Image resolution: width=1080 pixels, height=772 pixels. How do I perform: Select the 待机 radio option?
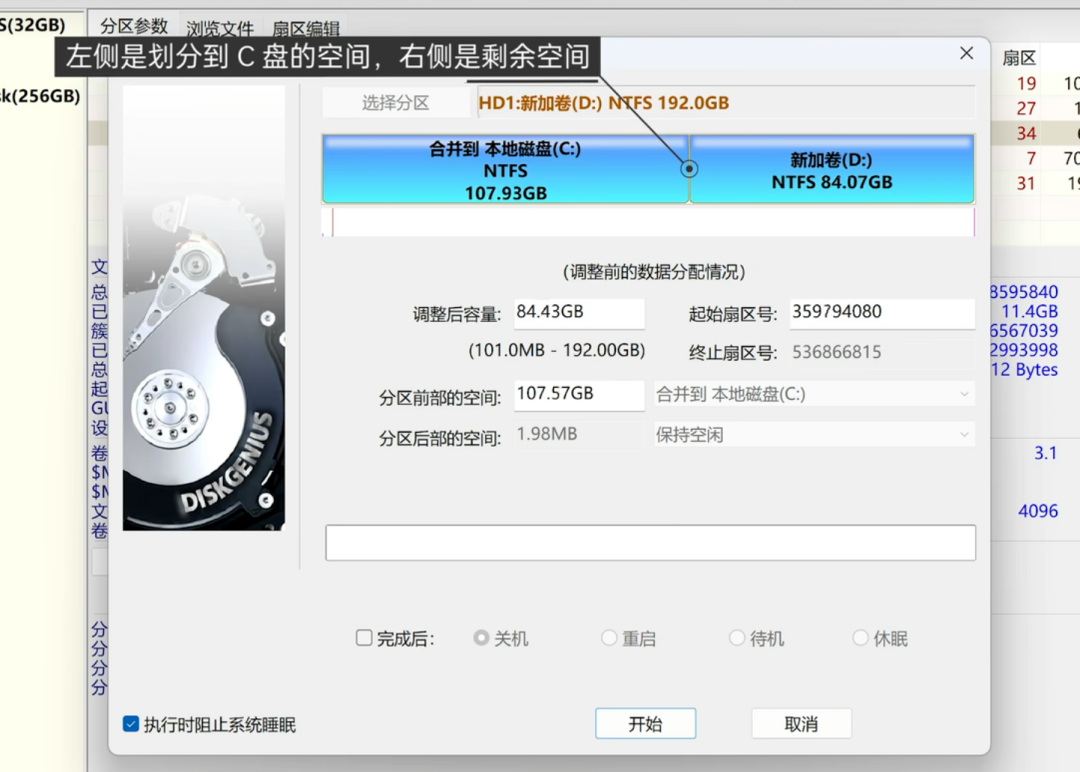737,638
